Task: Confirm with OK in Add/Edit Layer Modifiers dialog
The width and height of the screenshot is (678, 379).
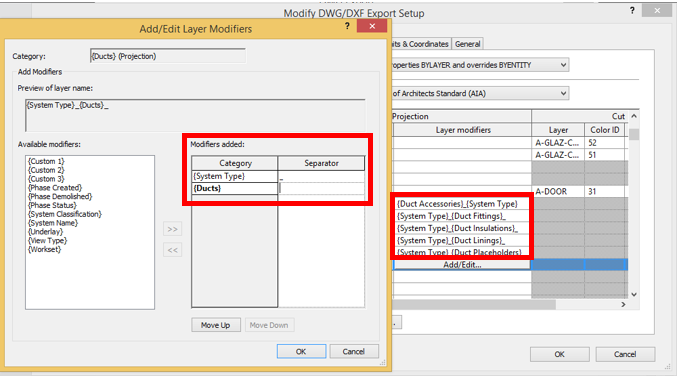Action: point(301,351)
